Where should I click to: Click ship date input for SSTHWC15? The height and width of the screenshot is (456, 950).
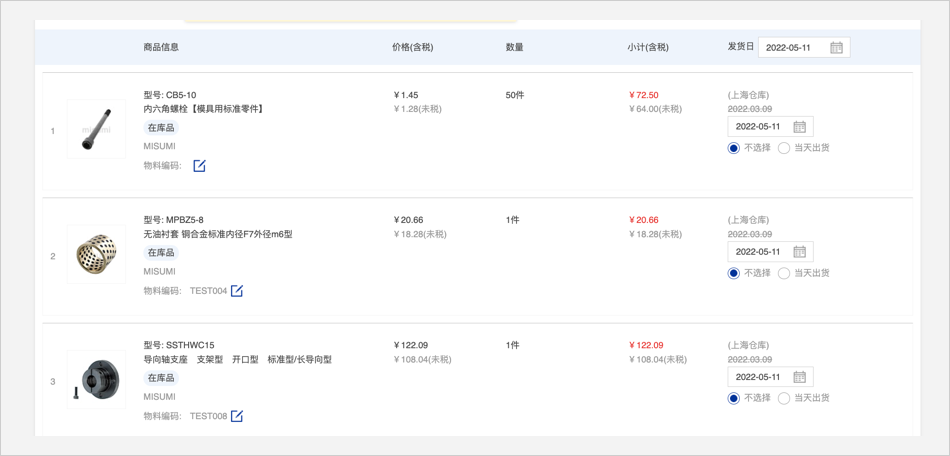tap(759, 377)
